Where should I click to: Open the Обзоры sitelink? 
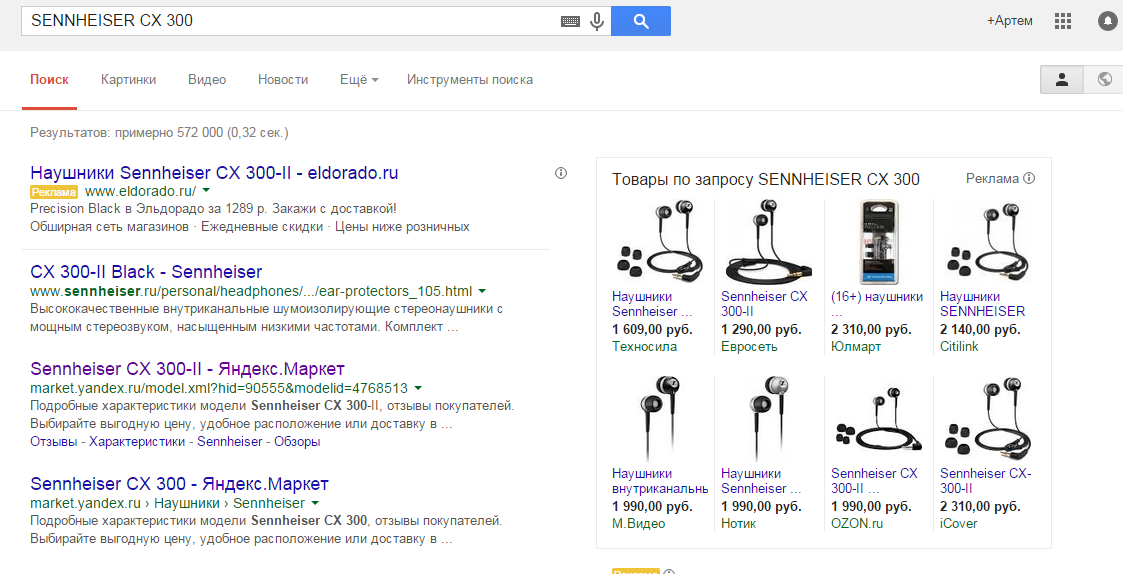click(x=297, y=441)
